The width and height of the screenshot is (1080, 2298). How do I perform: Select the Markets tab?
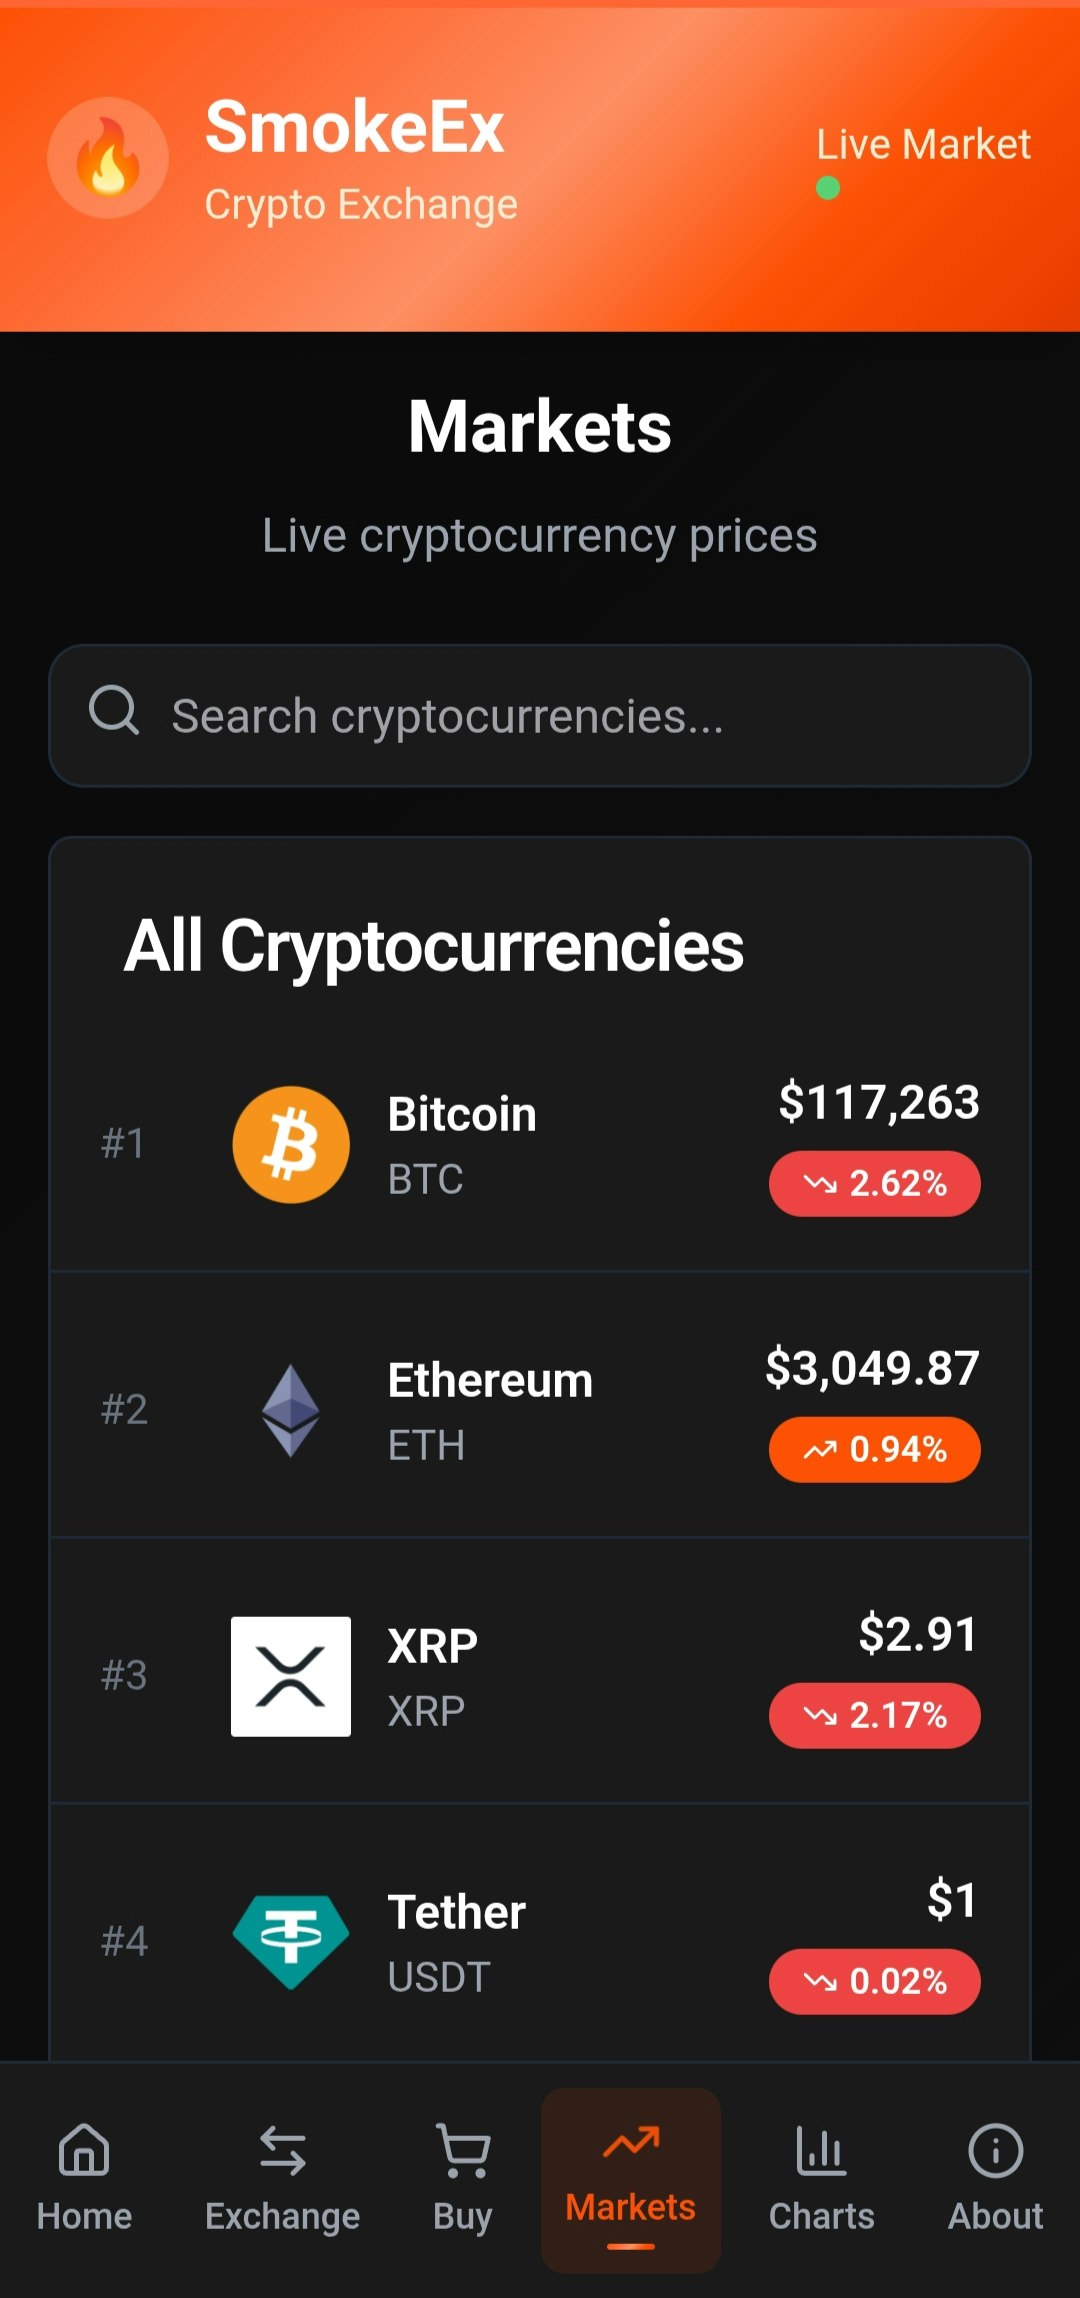(x=631, y=2180)
